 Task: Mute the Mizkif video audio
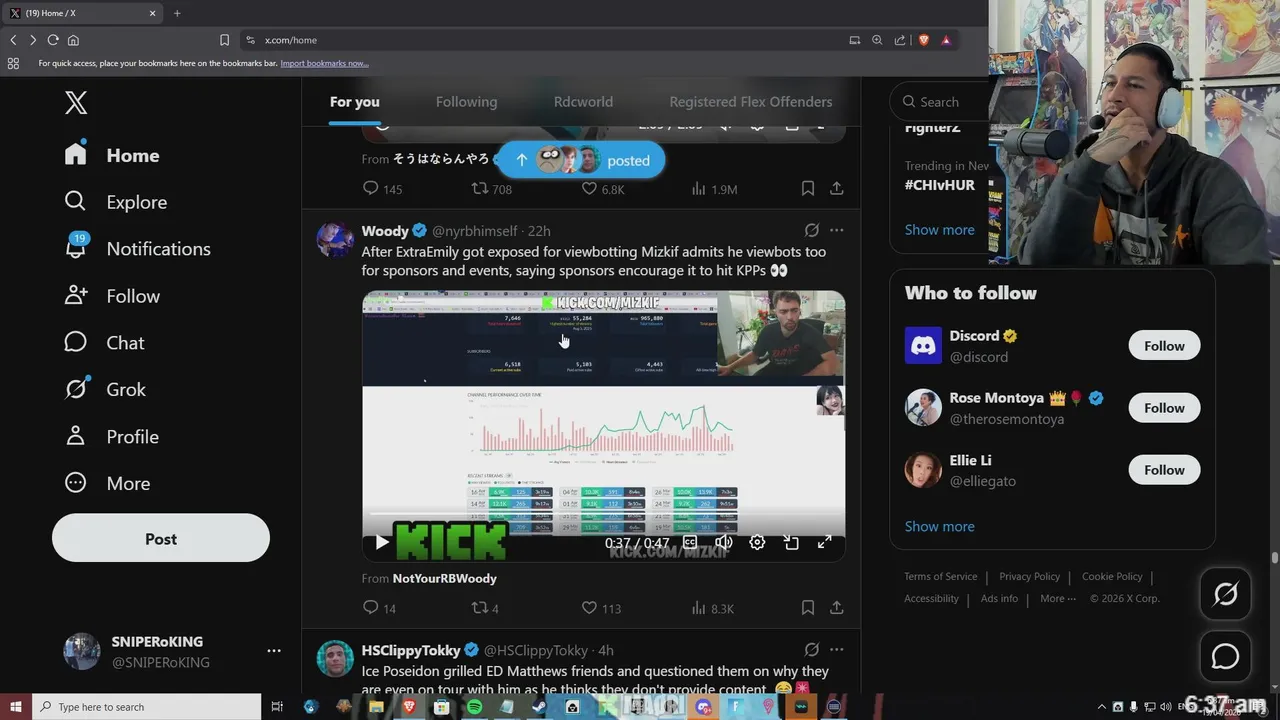(724, 542)
